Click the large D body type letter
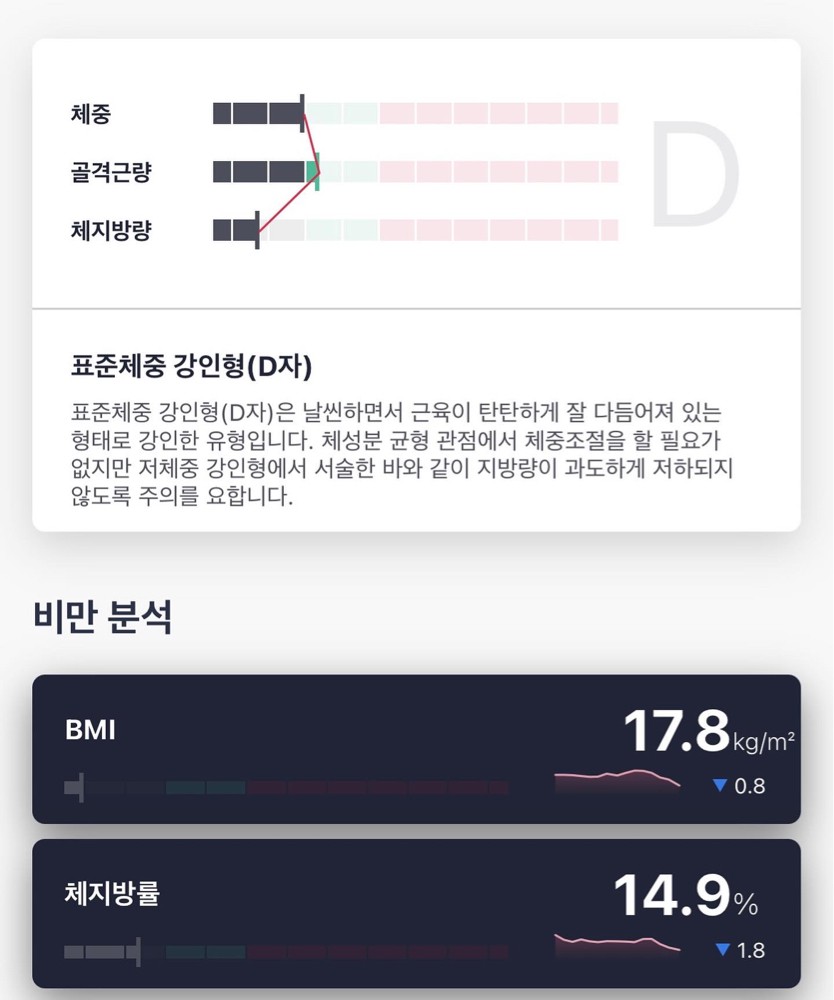Screen dimensions: 834x1000 point(695,173)
